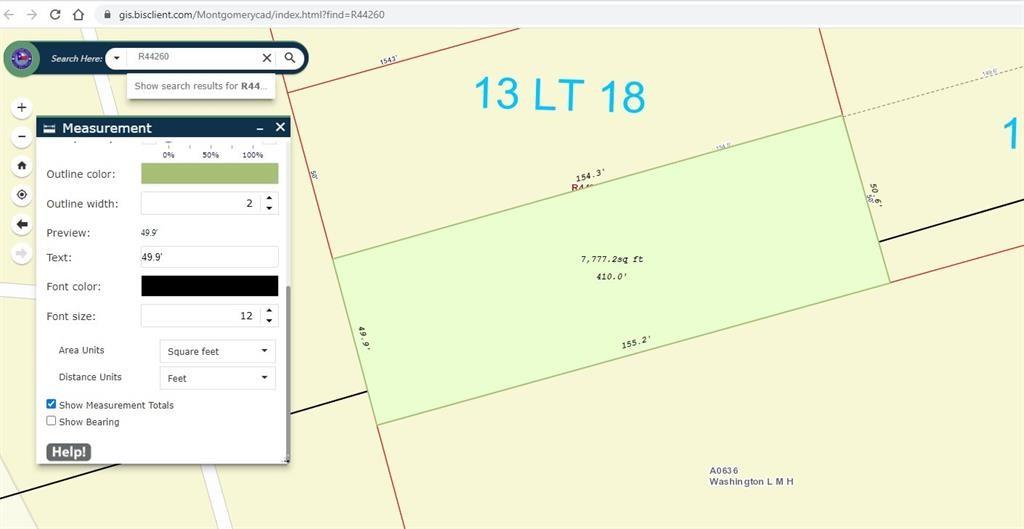
Task: Return map to default home extent
Action: point(22,166)
